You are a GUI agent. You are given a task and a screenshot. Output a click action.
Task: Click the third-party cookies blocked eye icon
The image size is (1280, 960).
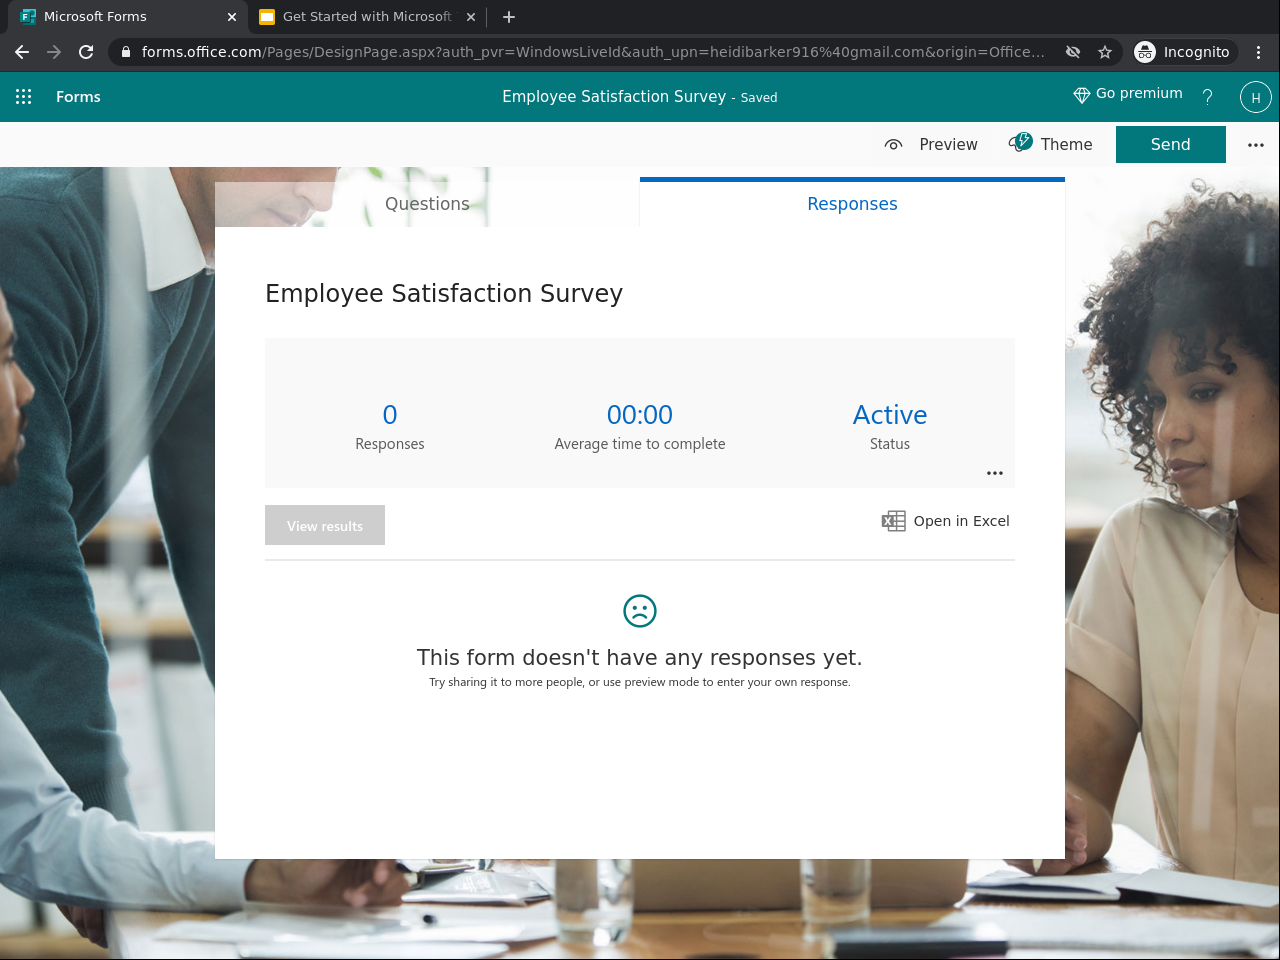(x=1073, y=52)
